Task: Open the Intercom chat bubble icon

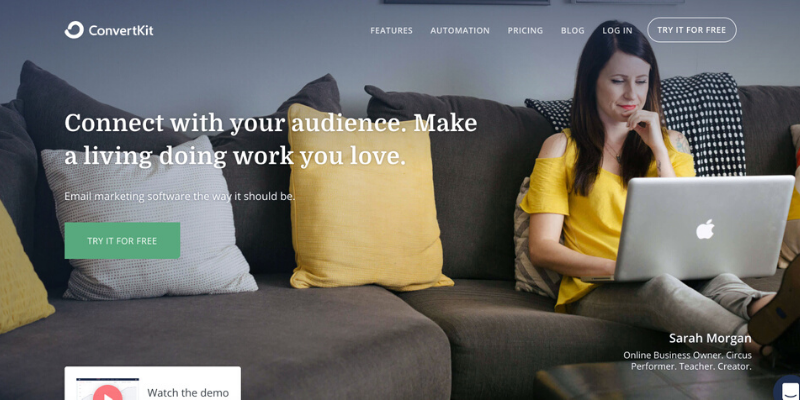Action: click(788, 389)
